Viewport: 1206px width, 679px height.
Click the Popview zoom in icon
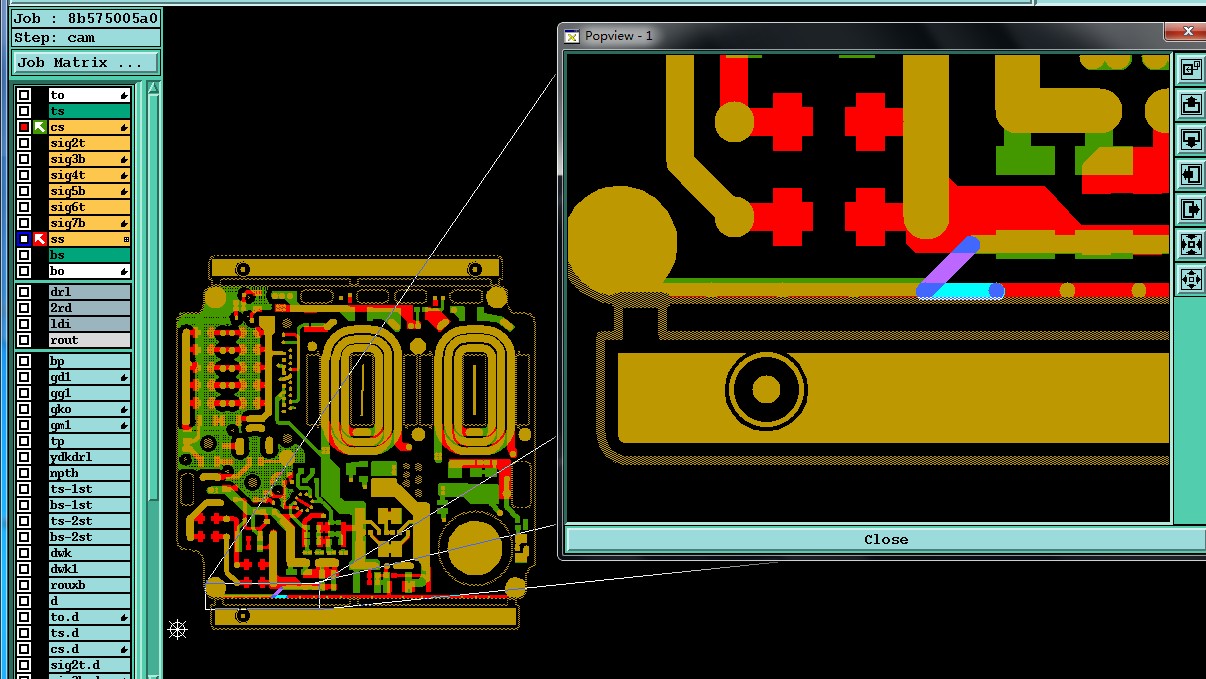pyautogui.click(x=1190, y=244)
